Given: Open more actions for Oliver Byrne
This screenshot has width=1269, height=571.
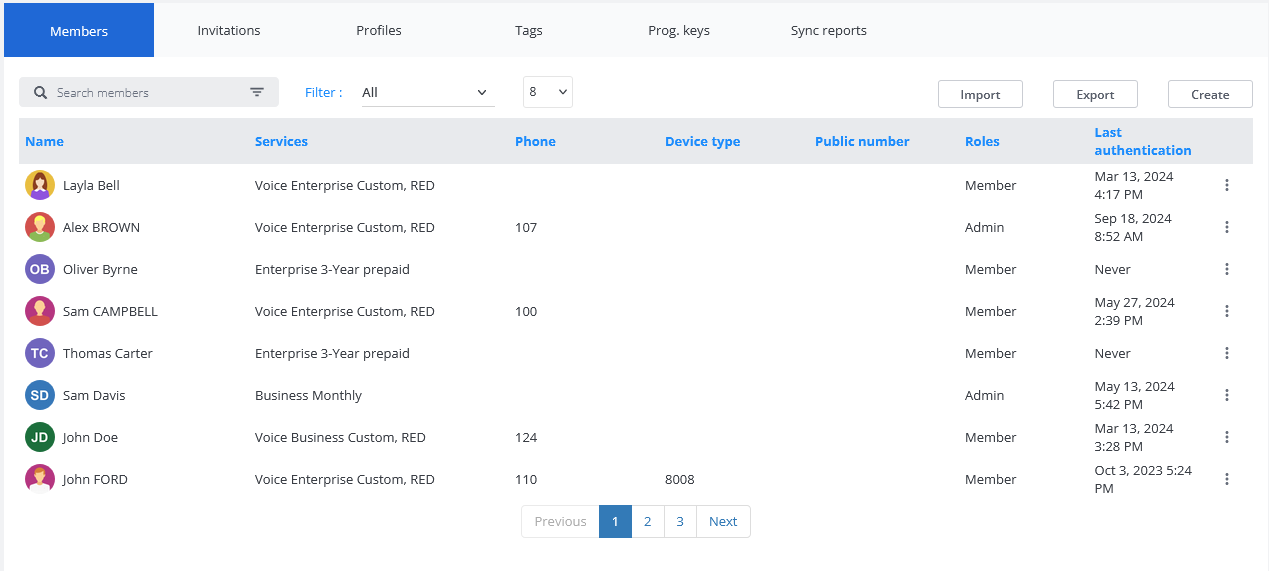Looking at the screenshot, I should click(x=1227, y=269).
